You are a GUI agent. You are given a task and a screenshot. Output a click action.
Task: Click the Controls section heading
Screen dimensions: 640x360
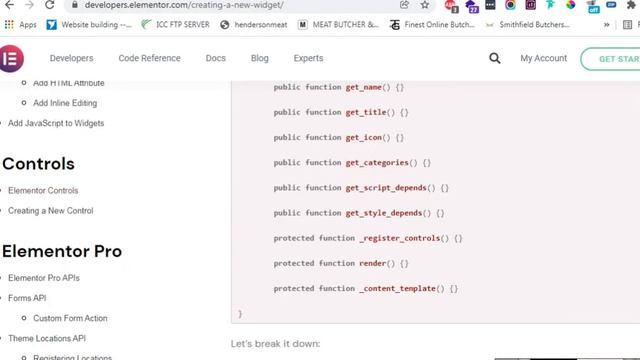[x=38, y=164]
